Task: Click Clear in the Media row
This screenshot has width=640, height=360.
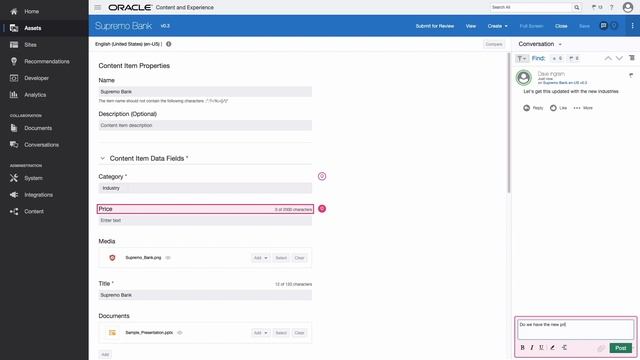Action: [x=299, y=258]
